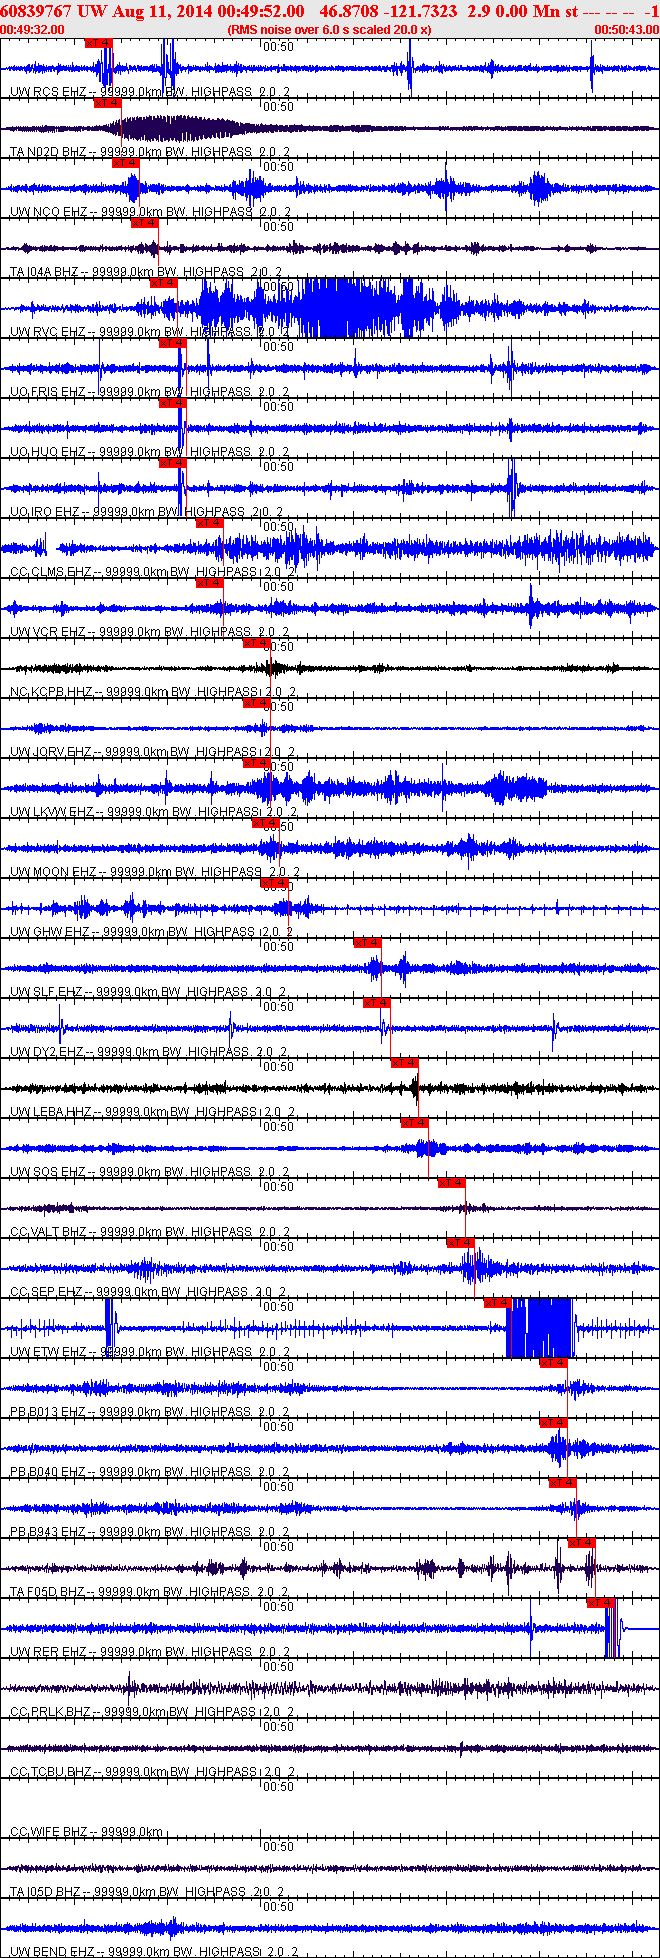Select the UW MOON EHZ station label
Image resolution: width=660 pixels, height=1958 pixels.
[54, 872]
